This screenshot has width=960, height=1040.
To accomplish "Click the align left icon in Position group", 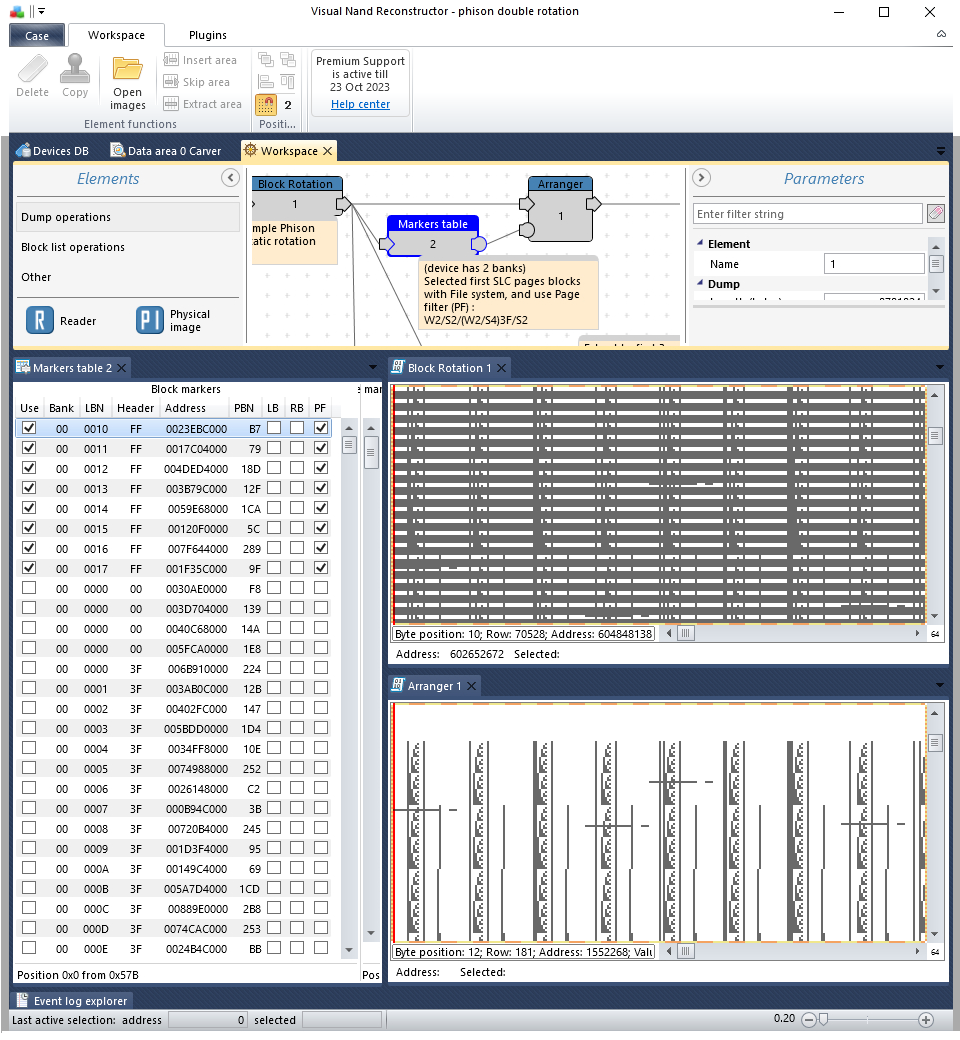I will pyautogui.click(x=266, y=82).
